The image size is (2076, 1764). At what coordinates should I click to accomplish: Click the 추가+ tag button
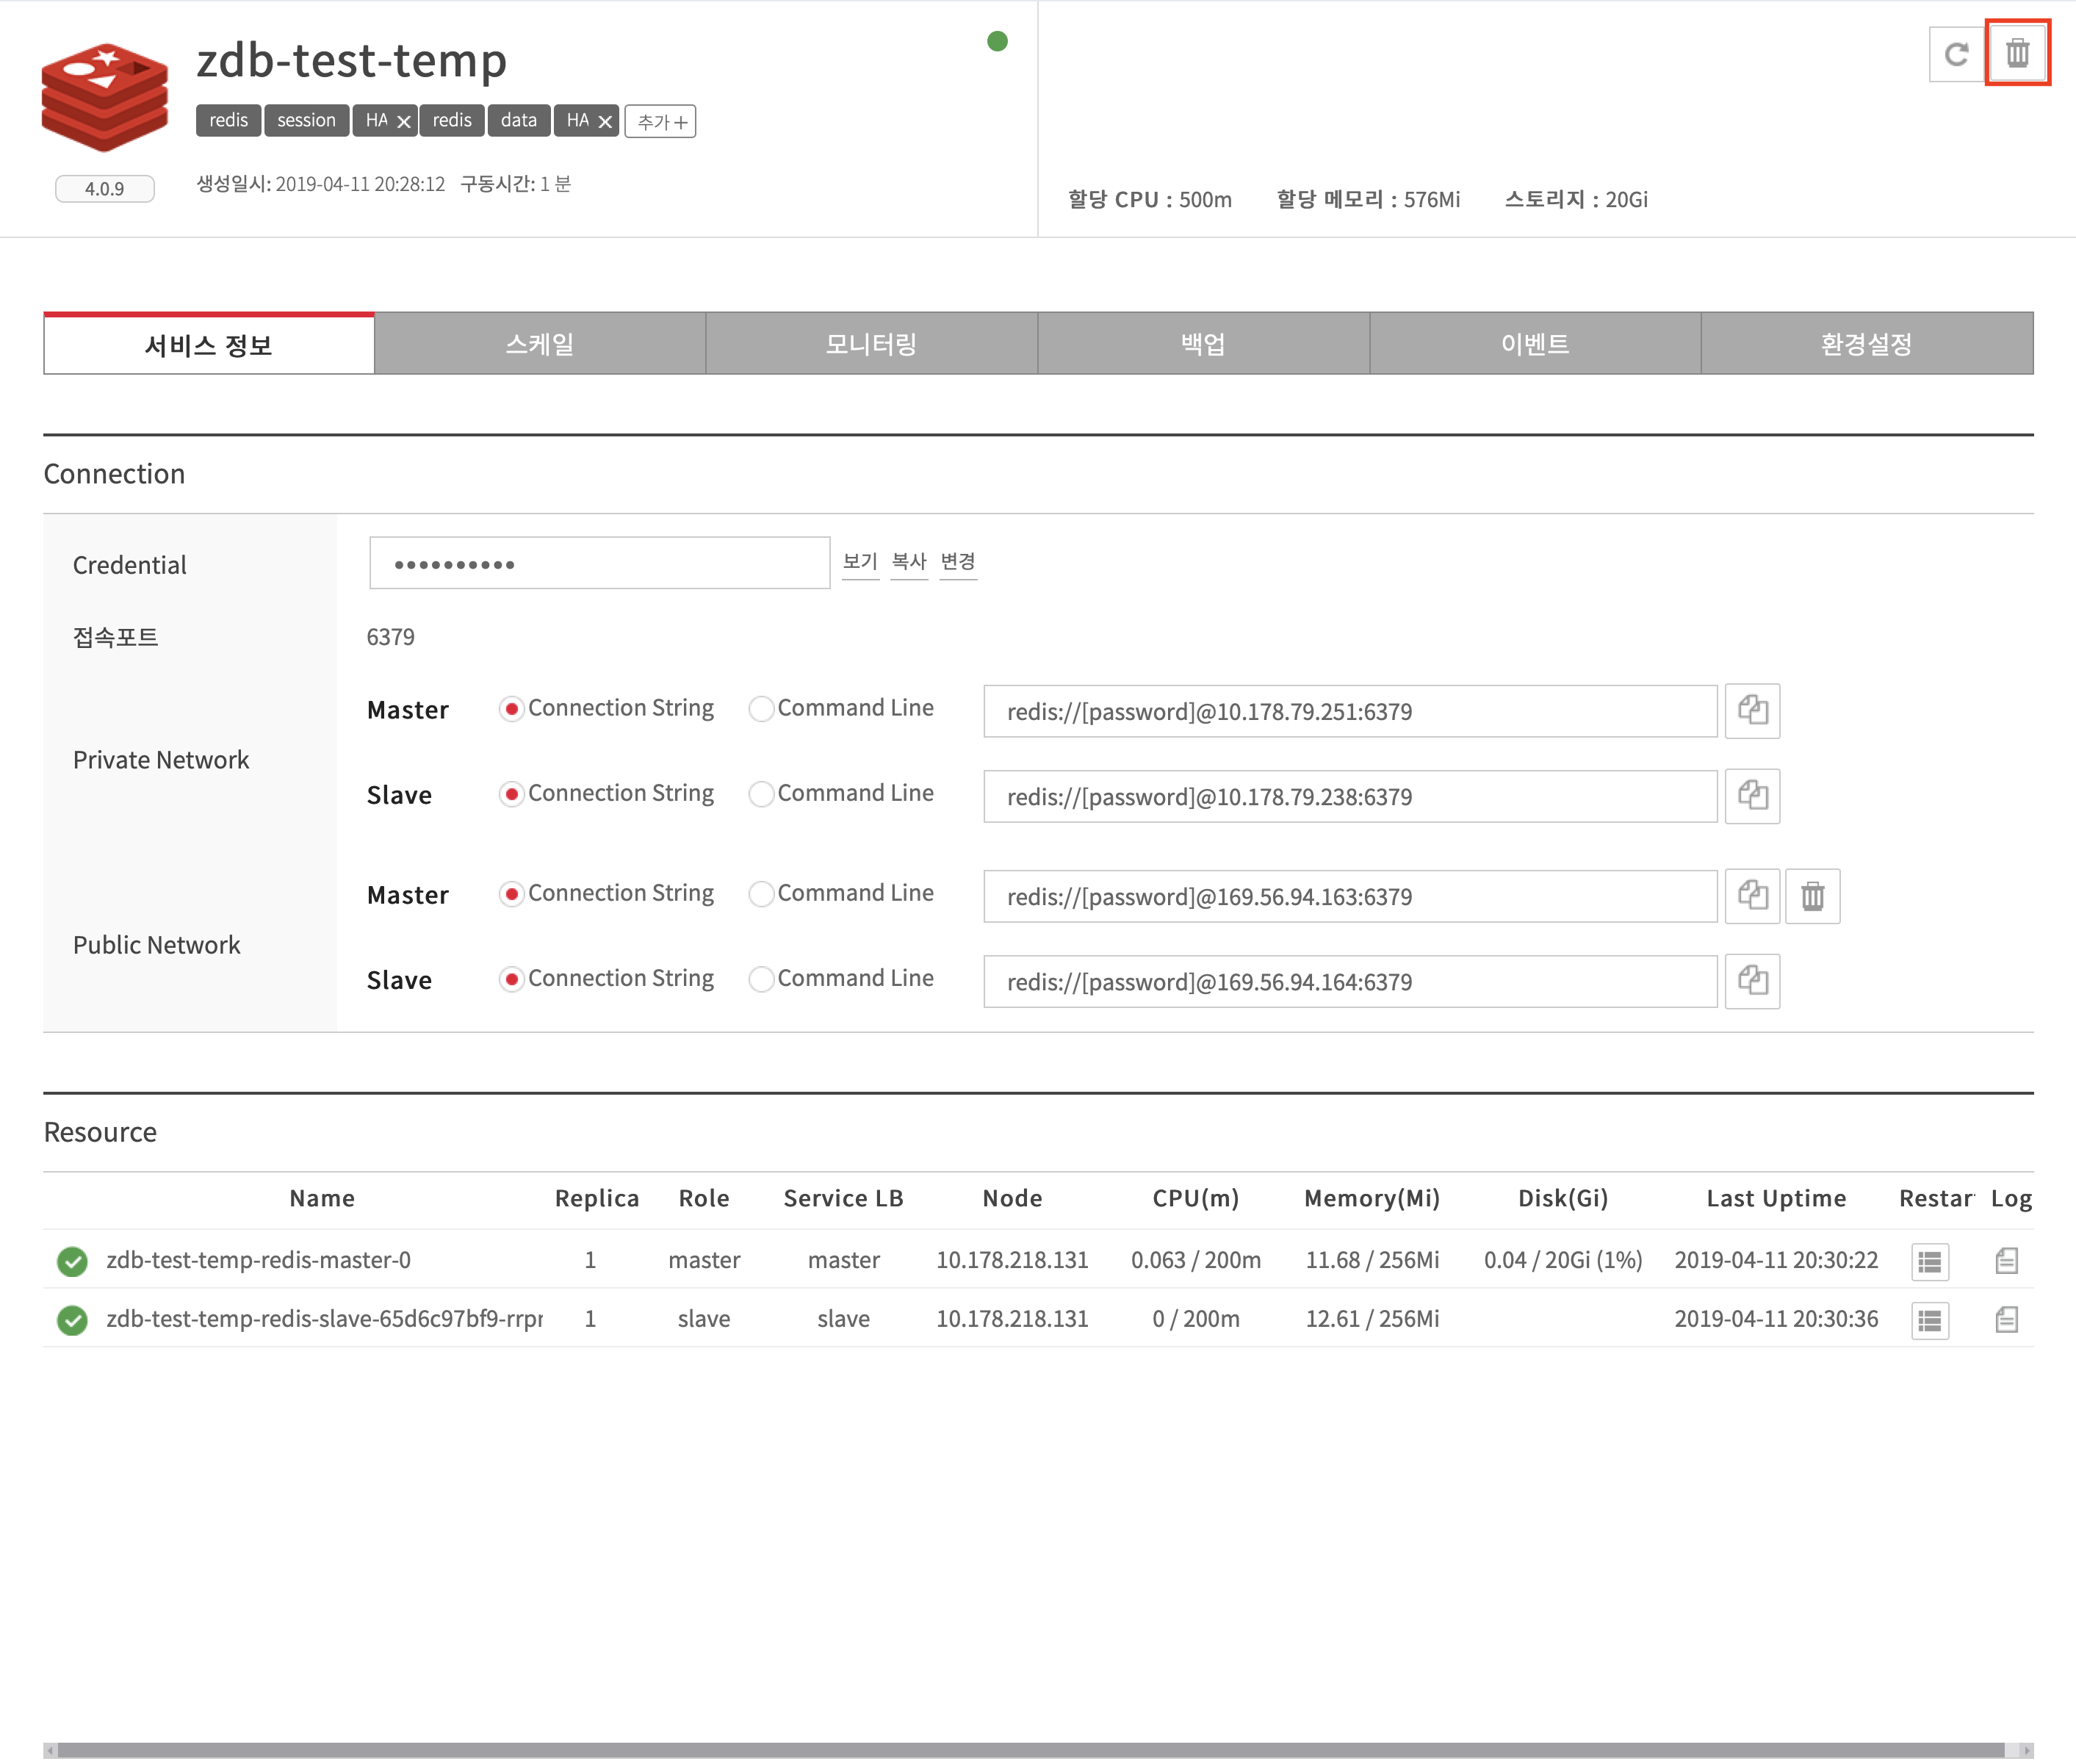(660, 122)
